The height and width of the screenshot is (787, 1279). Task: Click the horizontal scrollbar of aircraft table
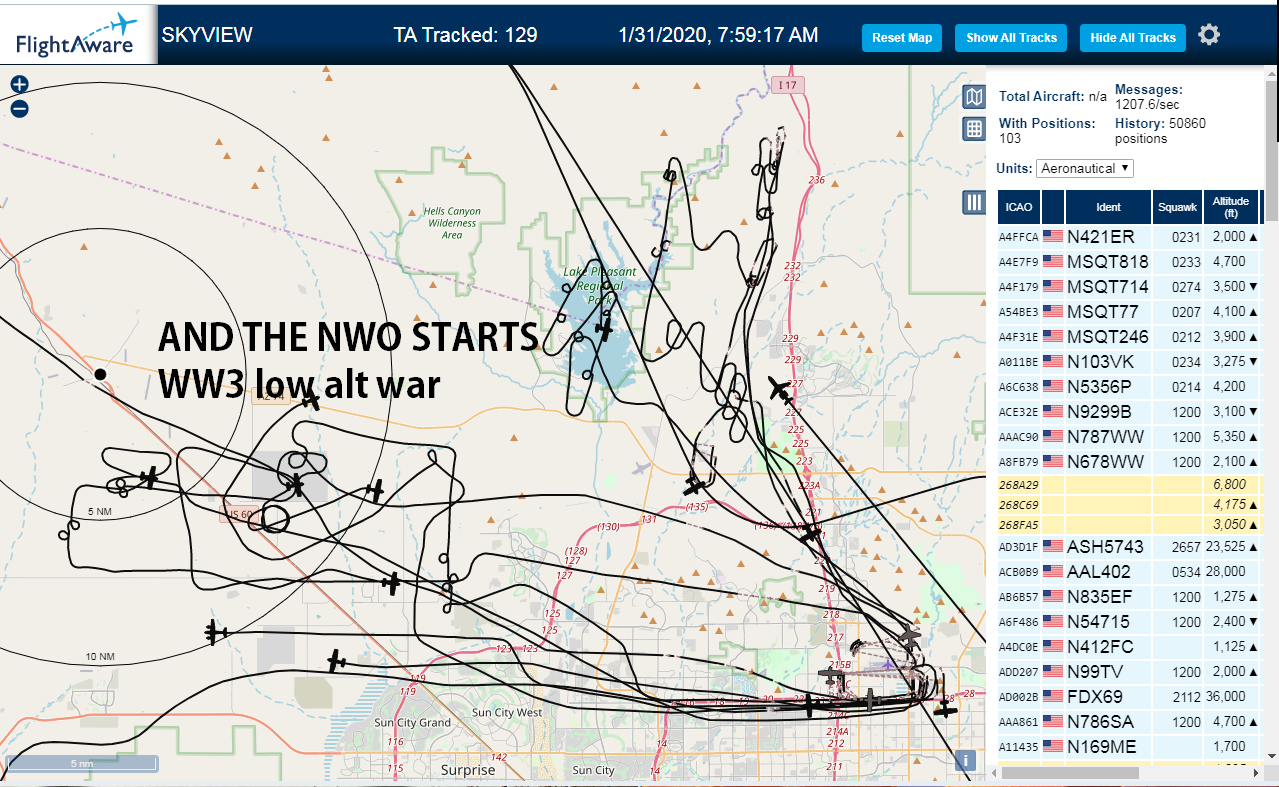click(x=1069, y=773)
